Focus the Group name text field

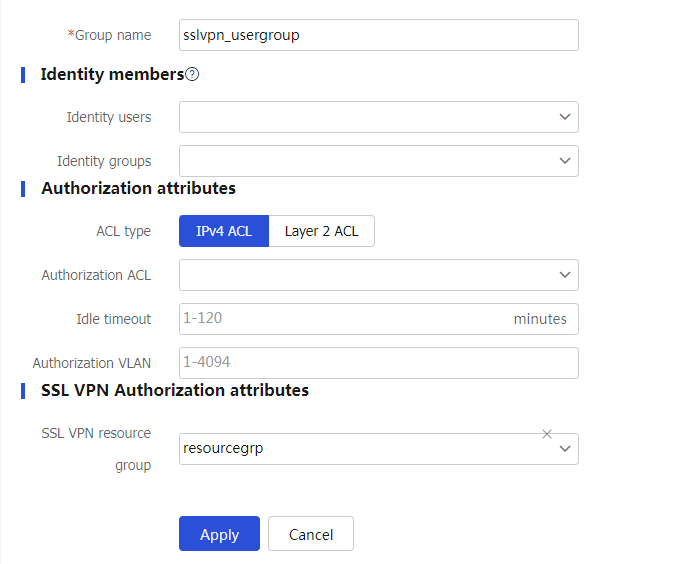click(x=379, y=35)
